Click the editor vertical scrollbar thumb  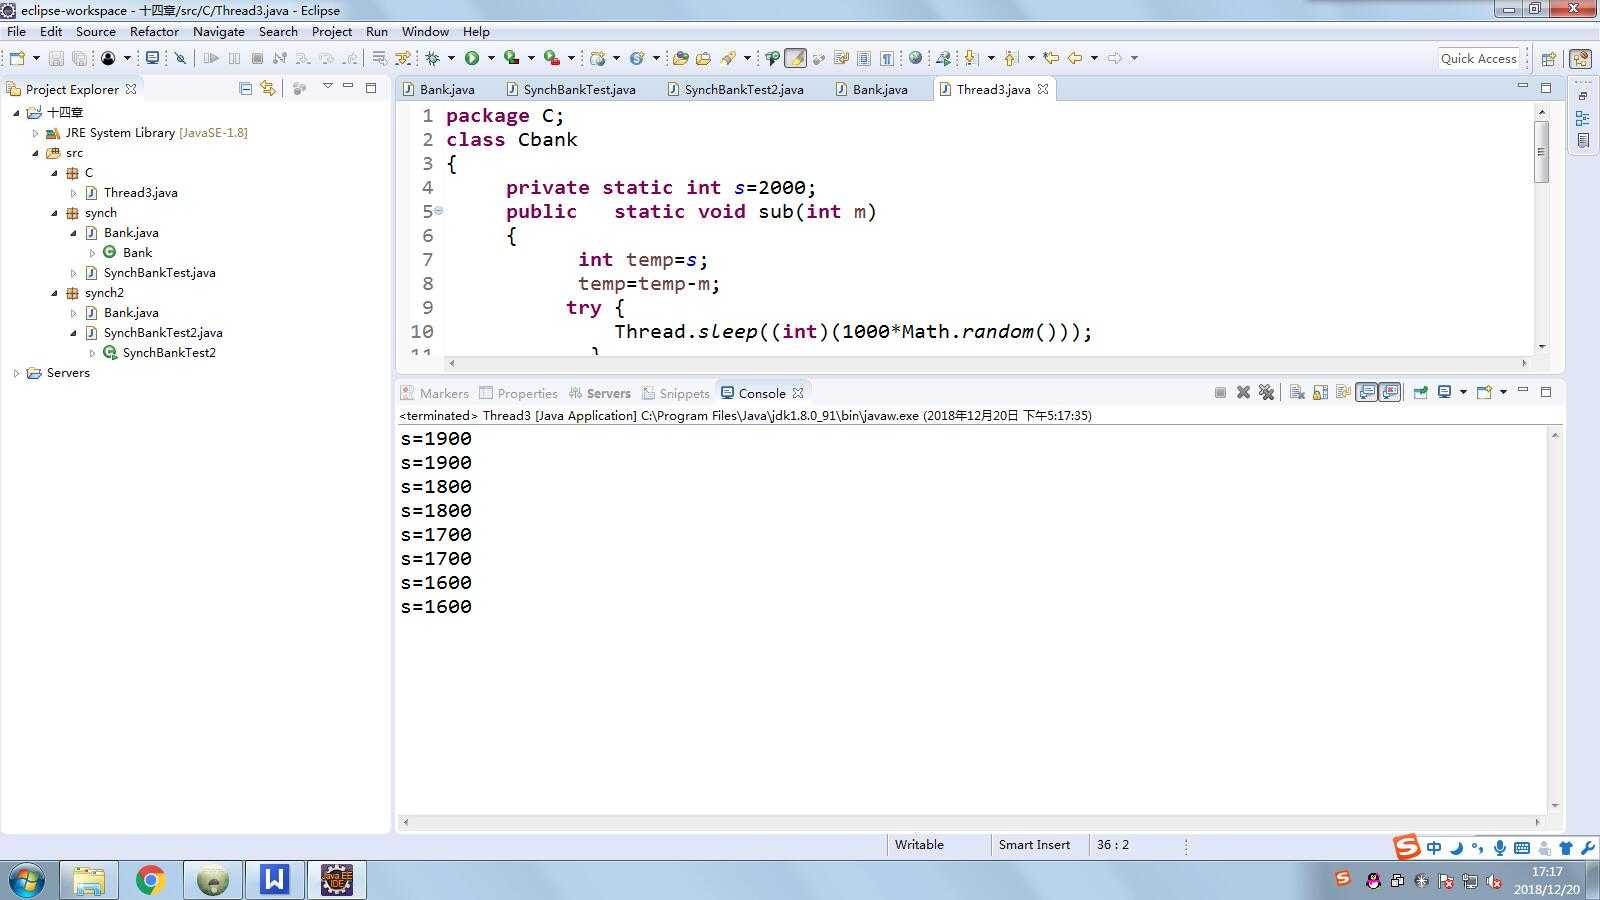click(1541, 151)
